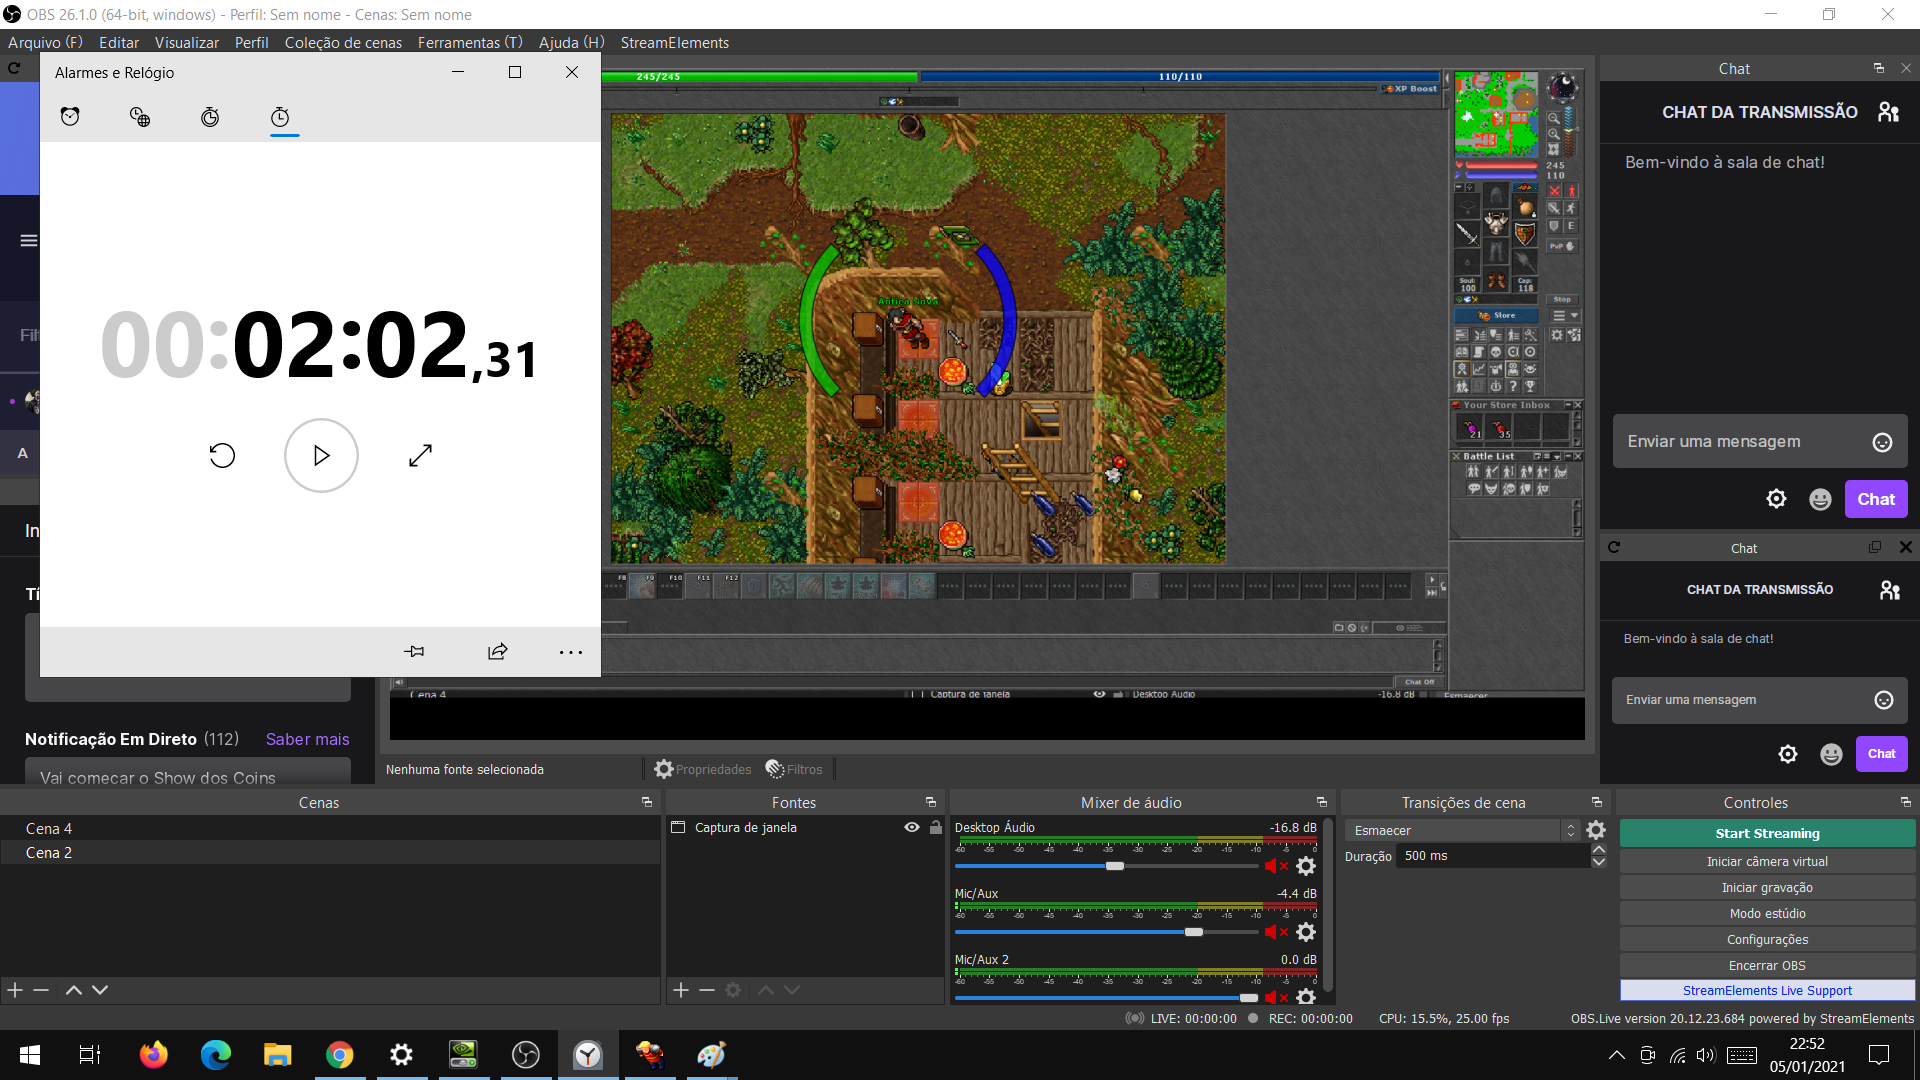Open the Coleção de cenas menu
Screen dimensions: 1920x1080
[343, 42]
